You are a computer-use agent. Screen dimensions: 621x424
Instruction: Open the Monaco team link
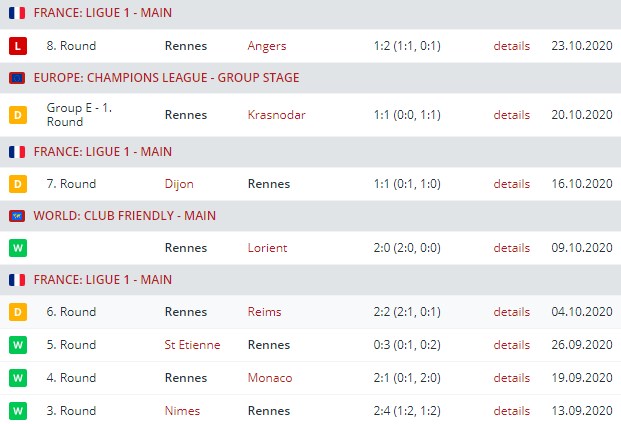point(270,378)
